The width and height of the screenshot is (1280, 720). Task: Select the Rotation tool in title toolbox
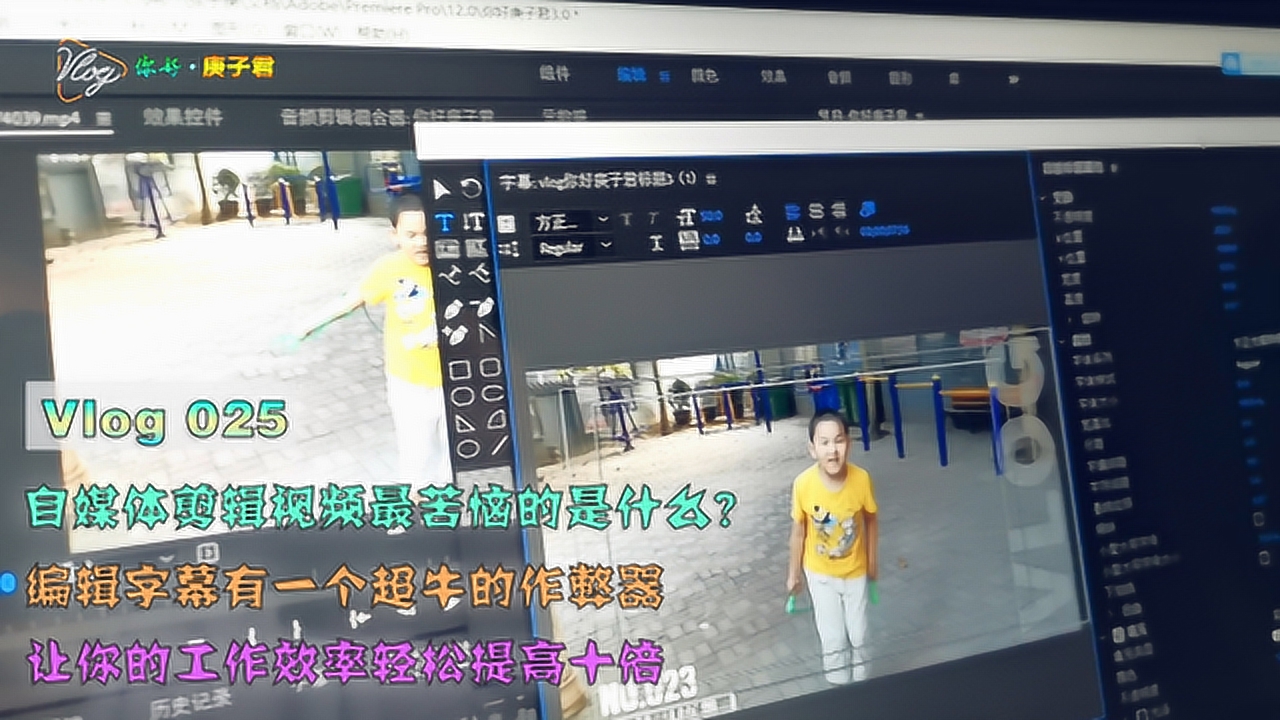(471, 188)
